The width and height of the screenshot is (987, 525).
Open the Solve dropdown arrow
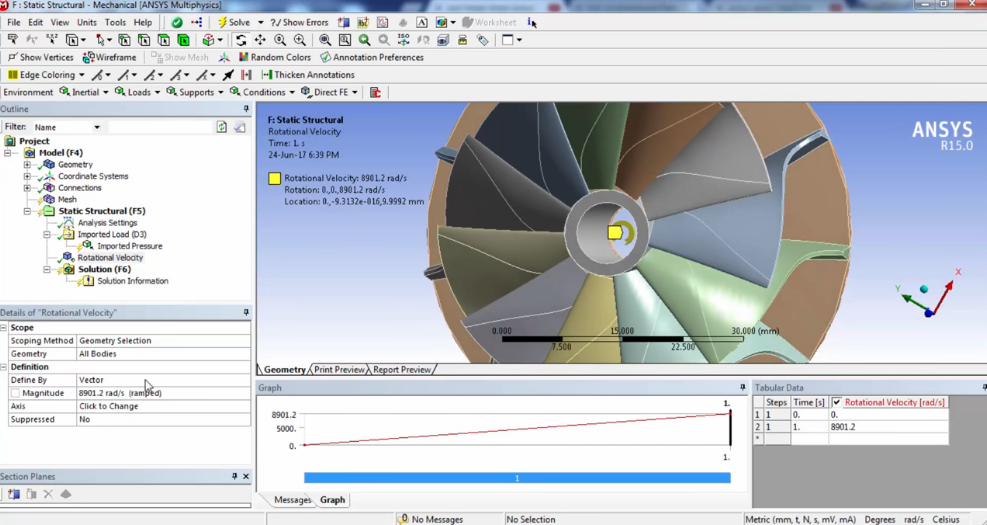(261, 23)
